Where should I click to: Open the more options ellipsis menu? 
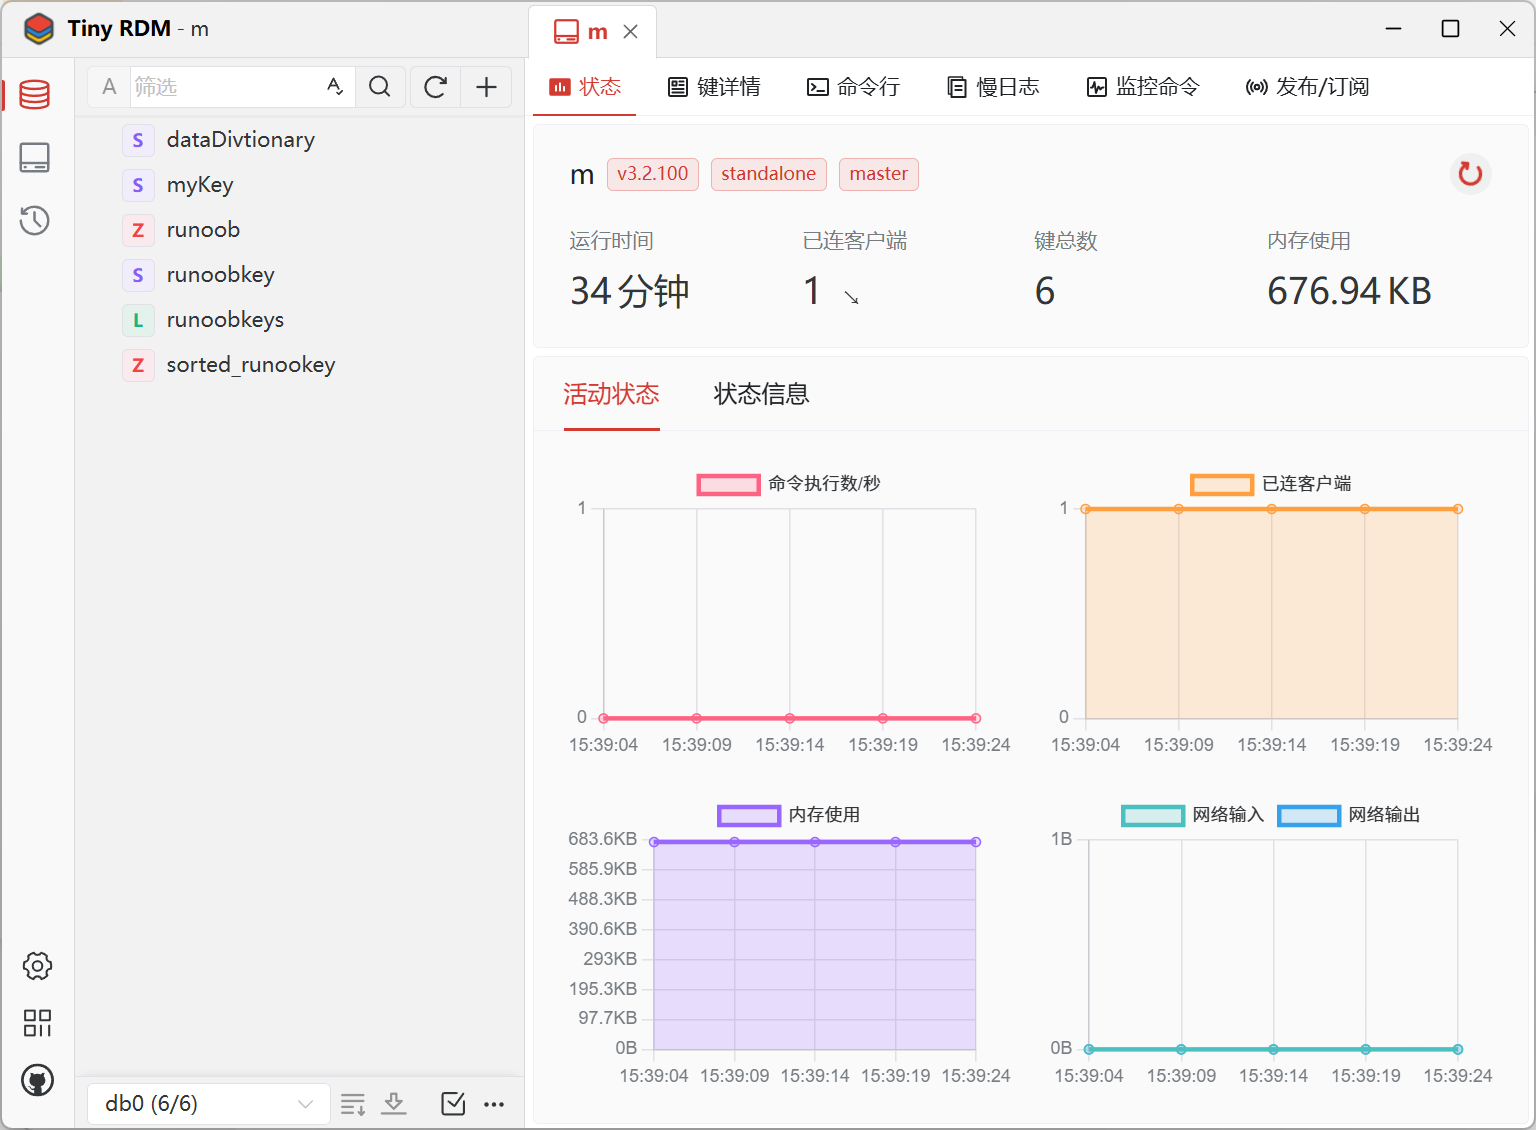point(494,1104)
